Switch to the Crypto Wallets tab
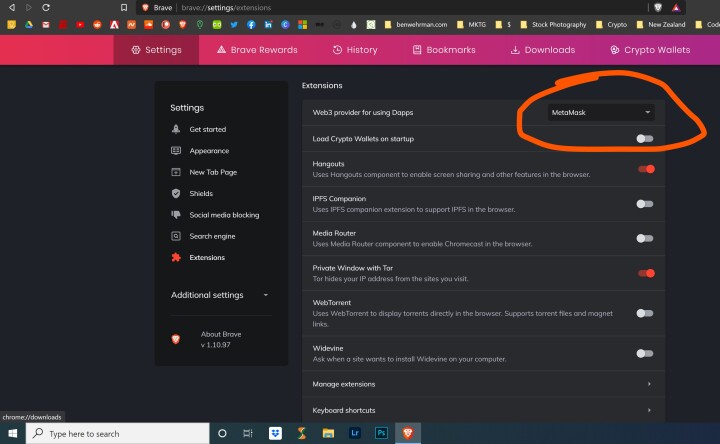Viewport: 720px width, 444px height. (x=650, y=50)
